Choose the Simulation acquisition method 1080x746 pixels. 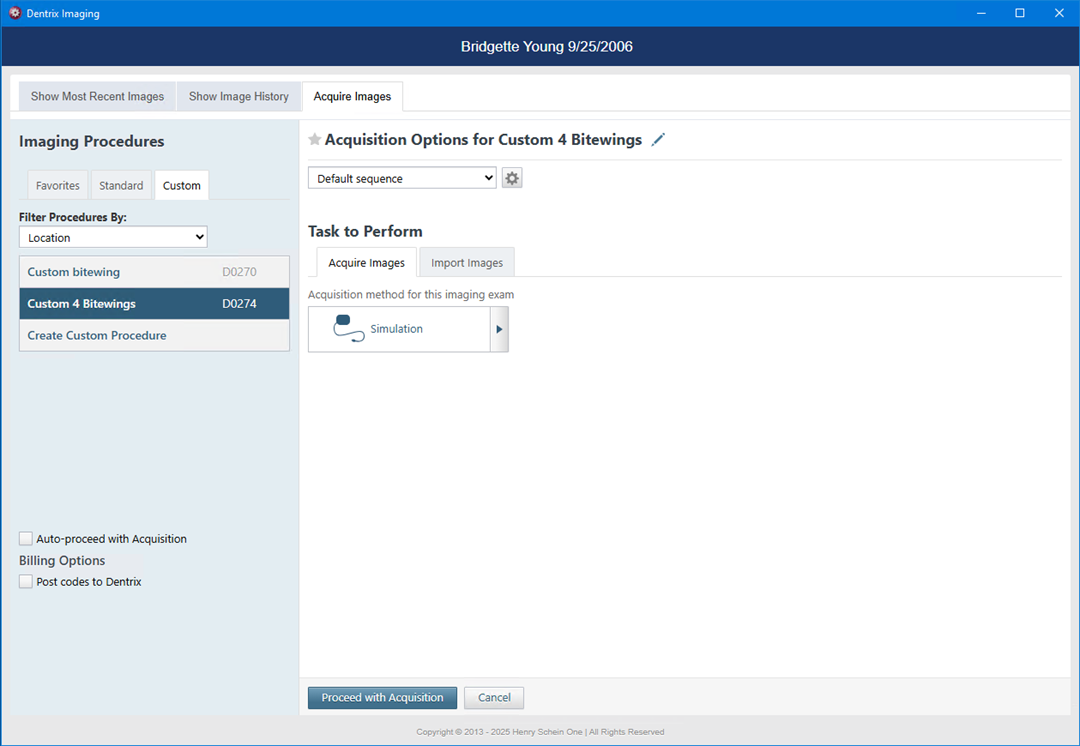(399, 329)
